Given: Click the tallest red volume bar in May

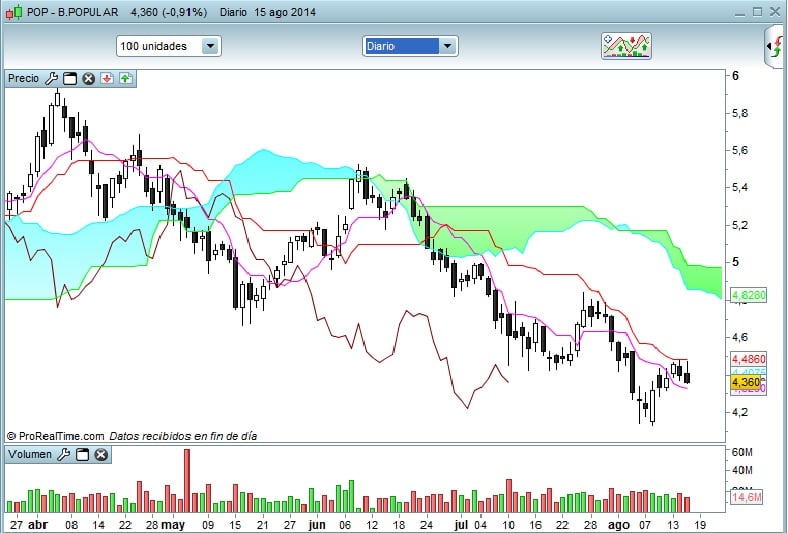Looking at the screenshot, I should [x=187, y=480].
